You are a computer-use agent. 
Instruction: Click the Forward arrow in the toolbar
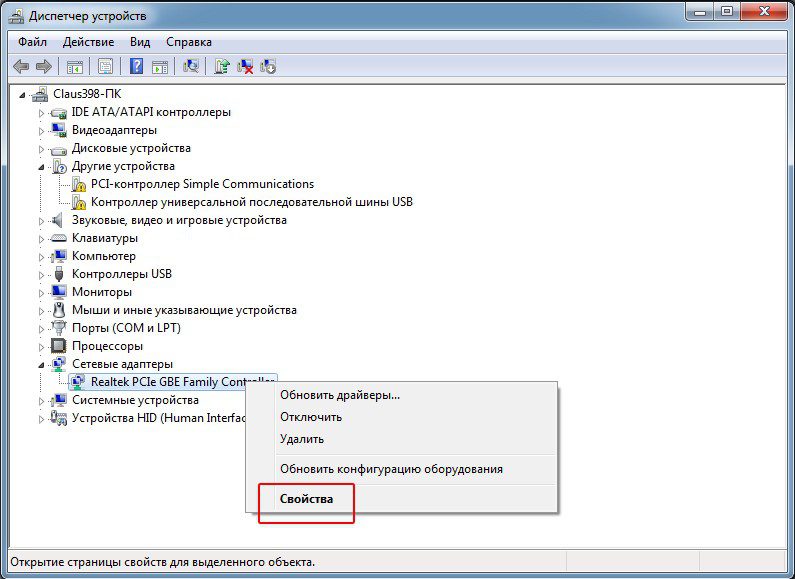coord(44,66)
